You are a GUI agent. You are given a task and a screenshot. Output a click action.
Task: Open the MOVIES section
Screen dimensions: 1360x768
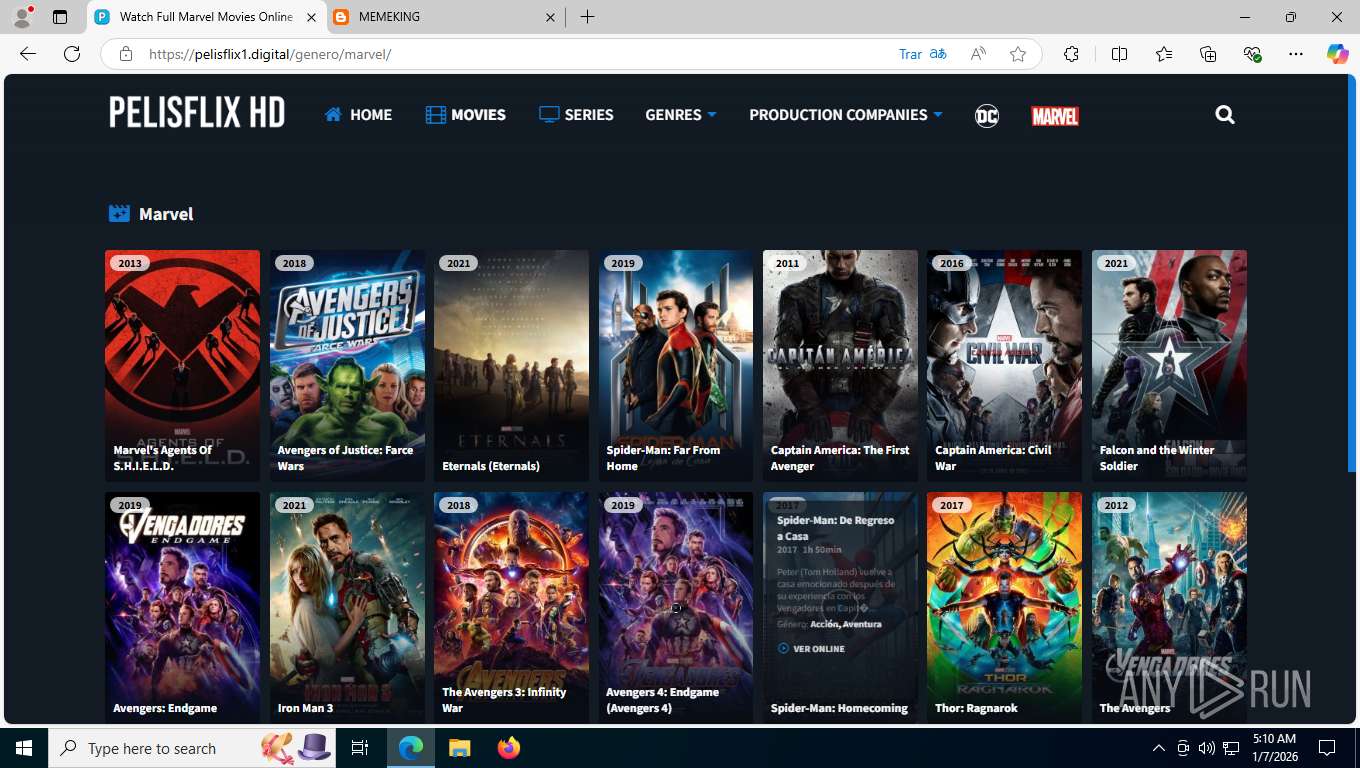[466, 115]
